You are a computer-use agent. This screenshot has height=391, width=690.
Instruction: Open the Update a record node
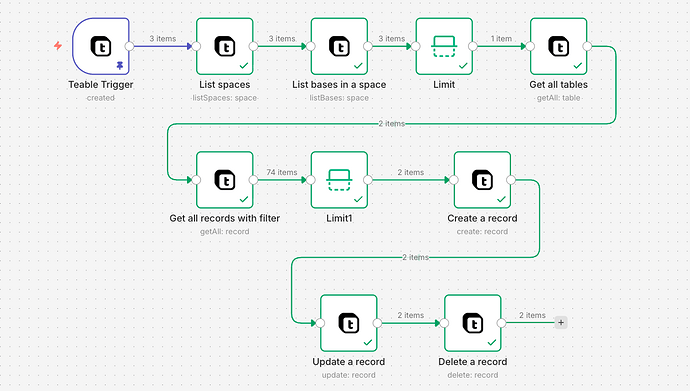pos(349,323)
